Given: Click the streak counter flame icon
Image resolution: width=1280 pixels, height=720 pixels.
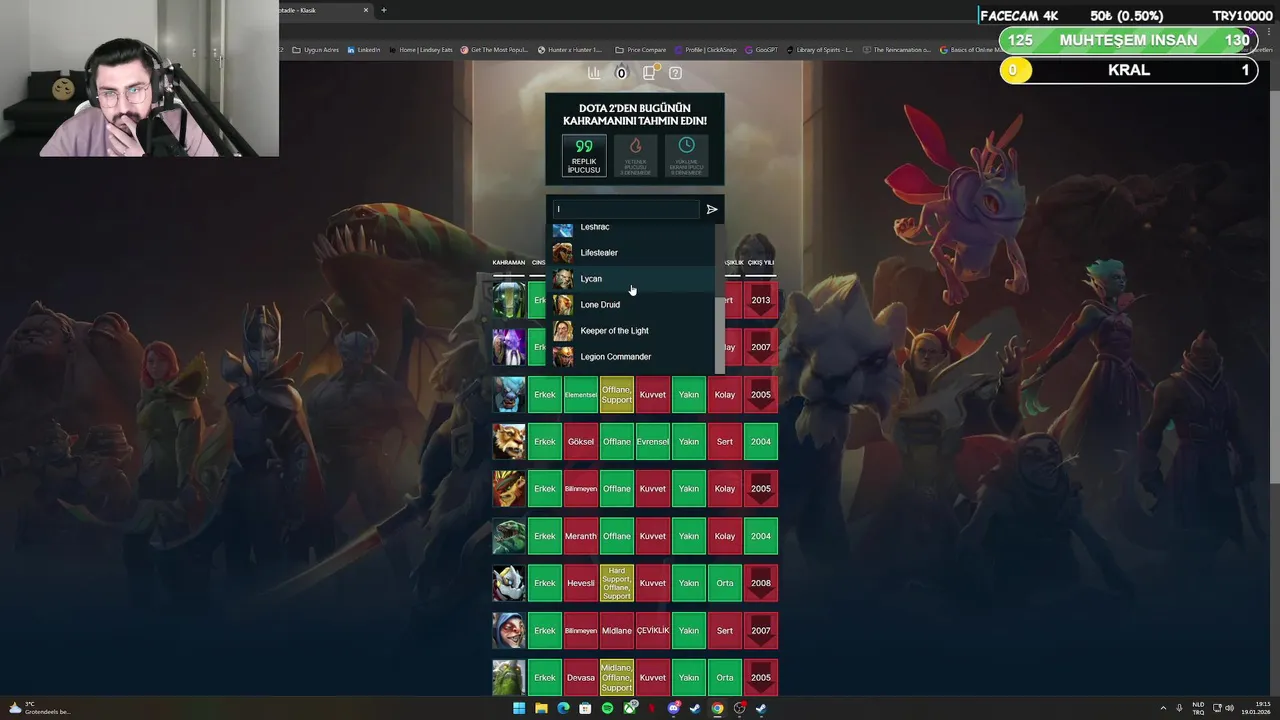Looking at the screenshot, I should [621, 73].
